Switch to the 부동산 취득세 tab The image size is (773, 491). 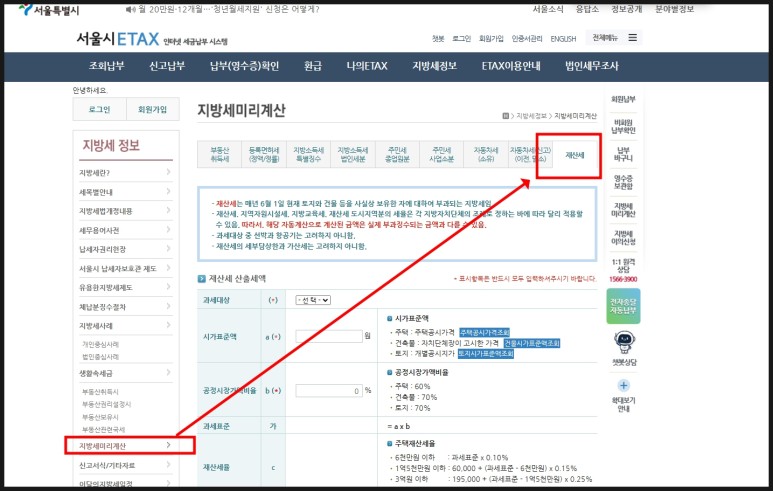tap(219, 154)
